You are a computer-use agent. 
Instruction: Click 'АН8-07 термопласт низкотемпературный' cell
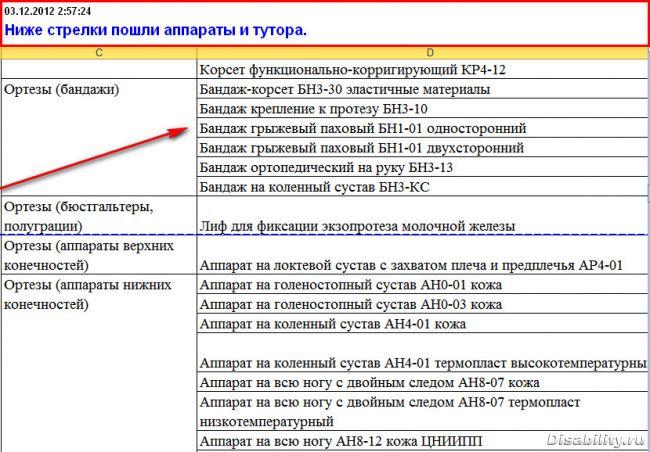pyautogui.click(x=423, y=411)
